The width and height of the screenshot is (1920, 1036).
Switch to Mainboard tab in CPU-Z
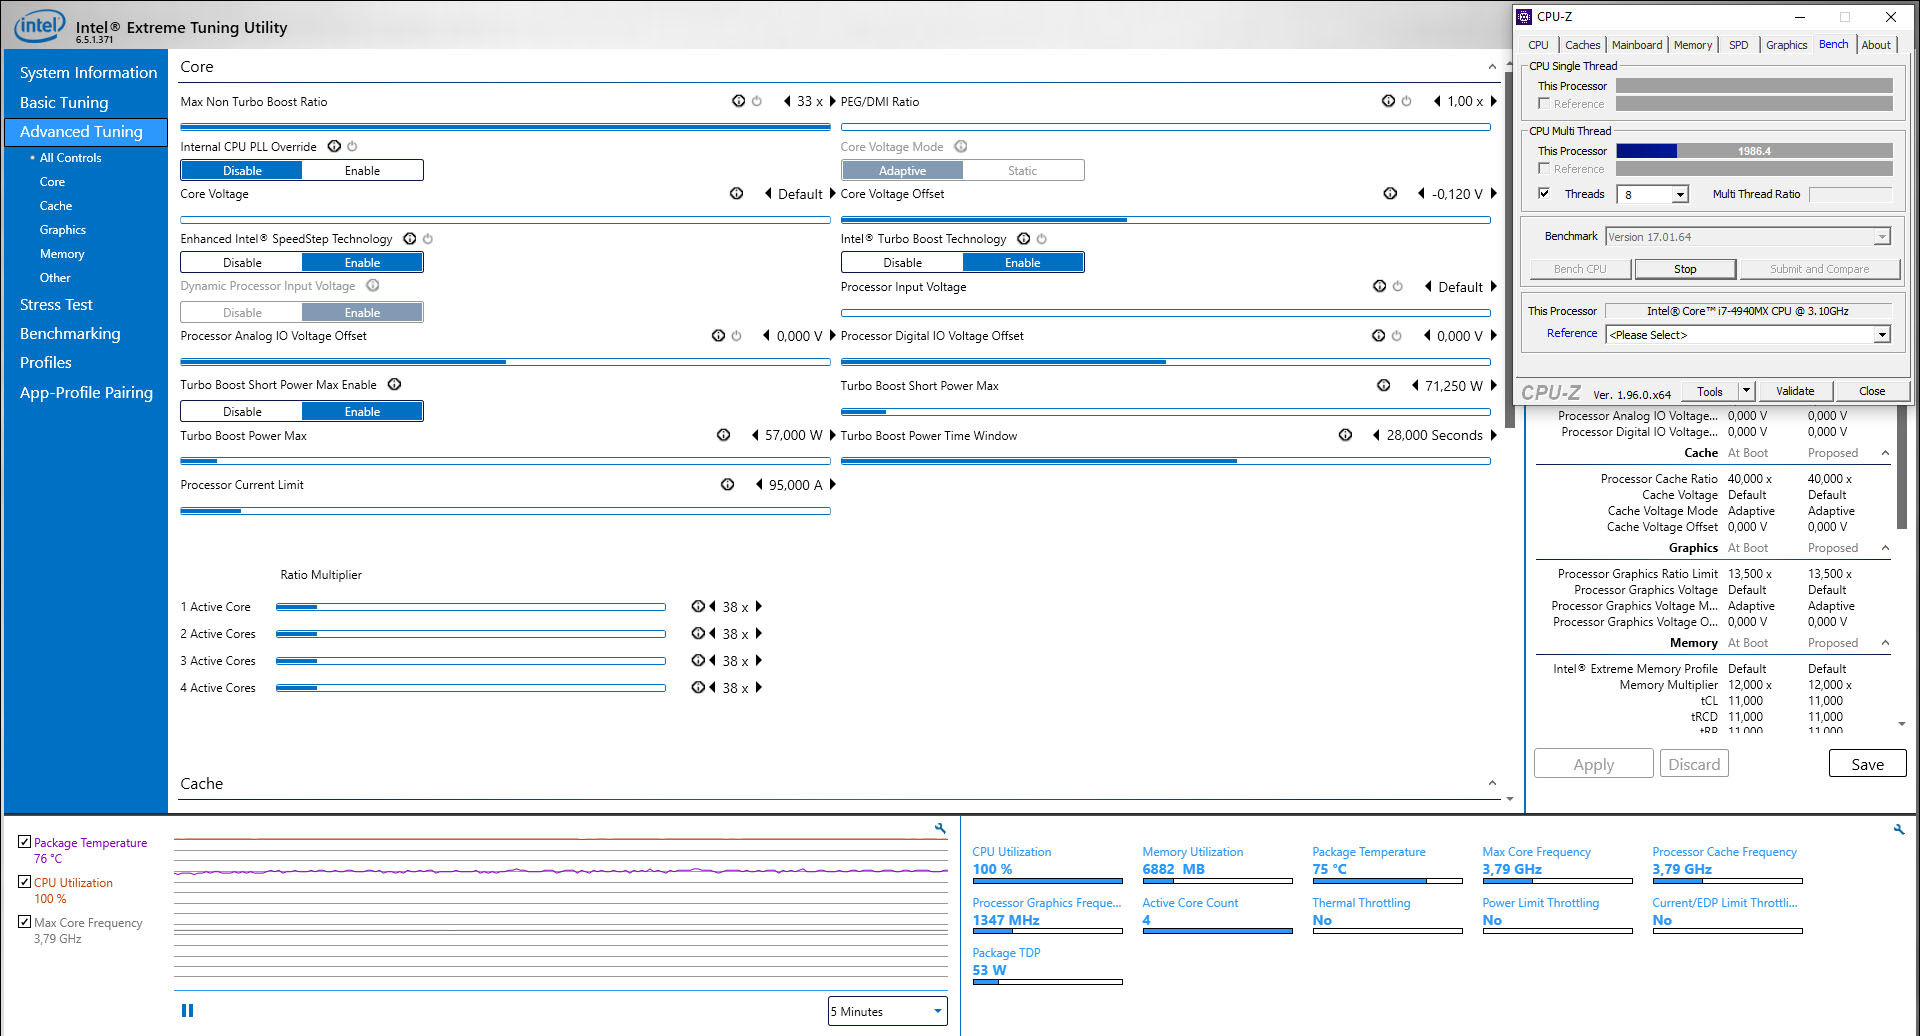1637,45
